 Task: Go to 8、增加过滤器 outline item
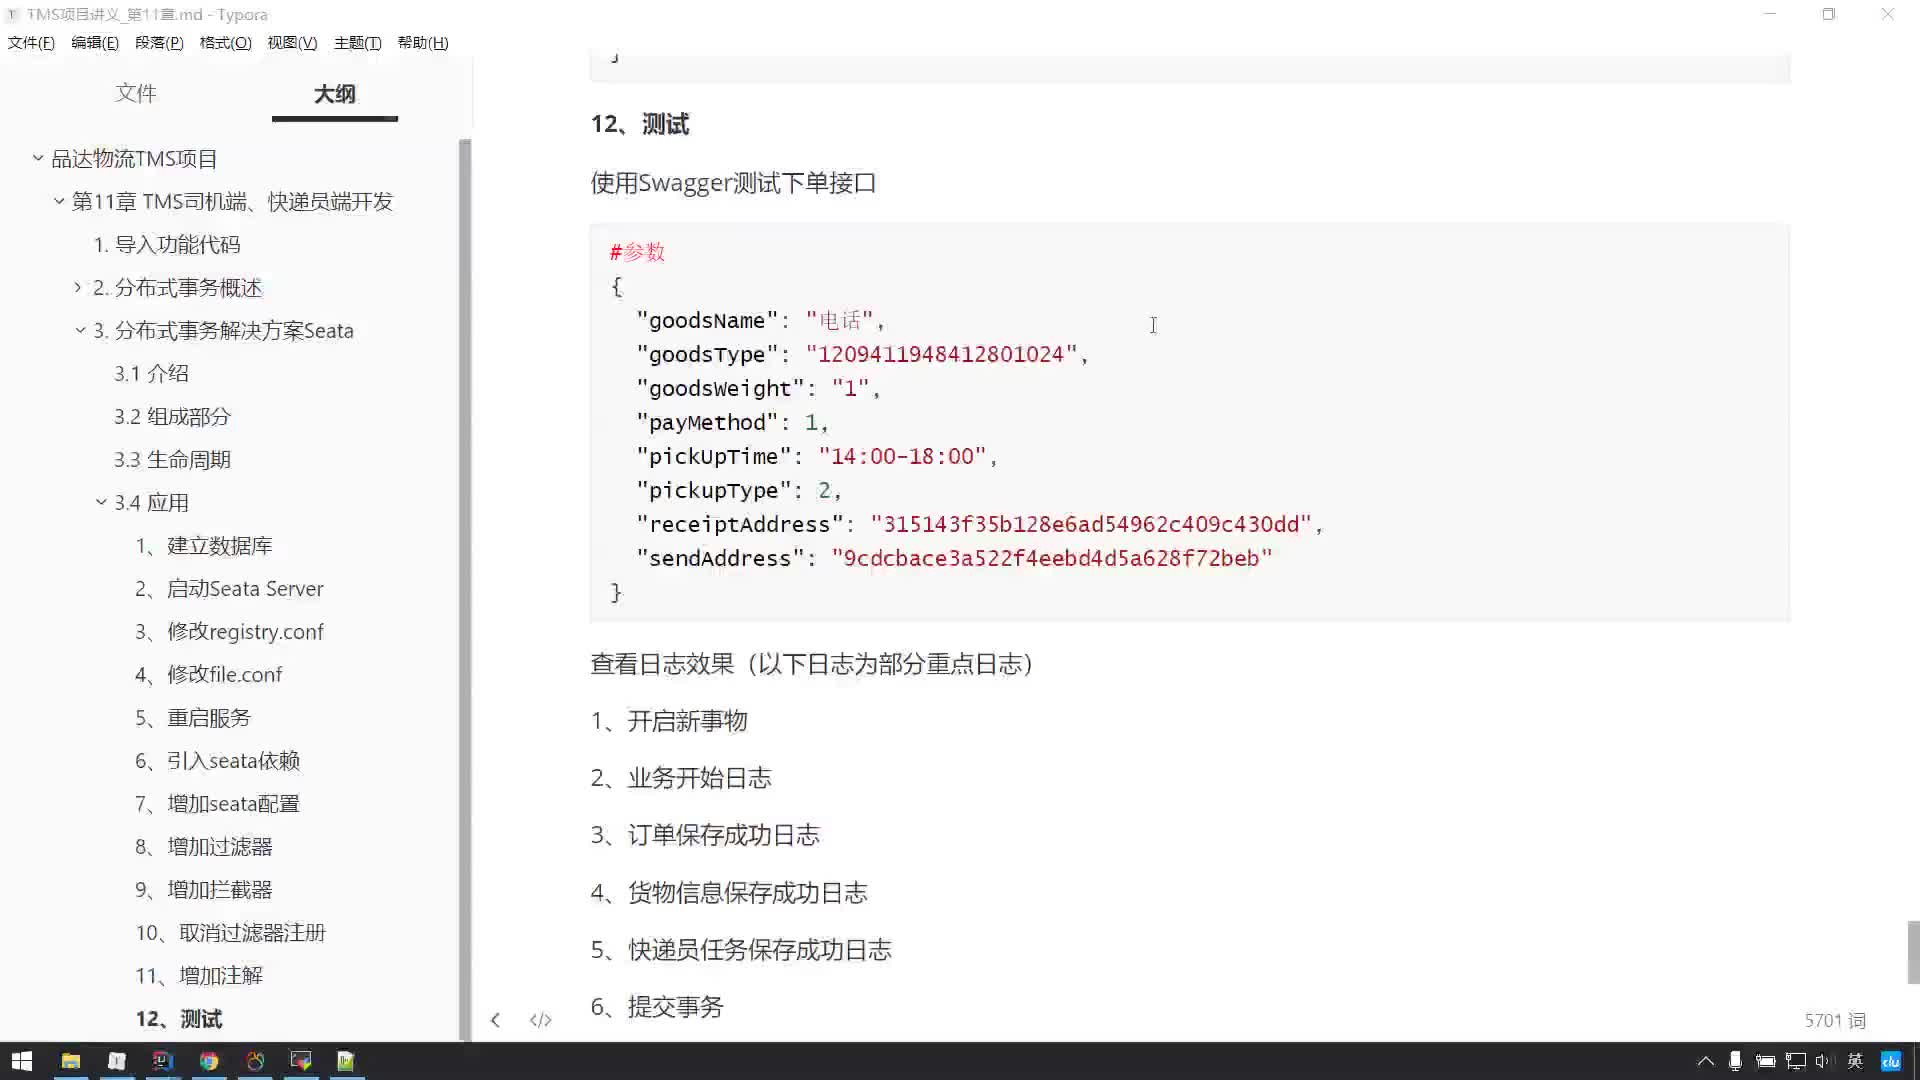(x=204, y=847)
